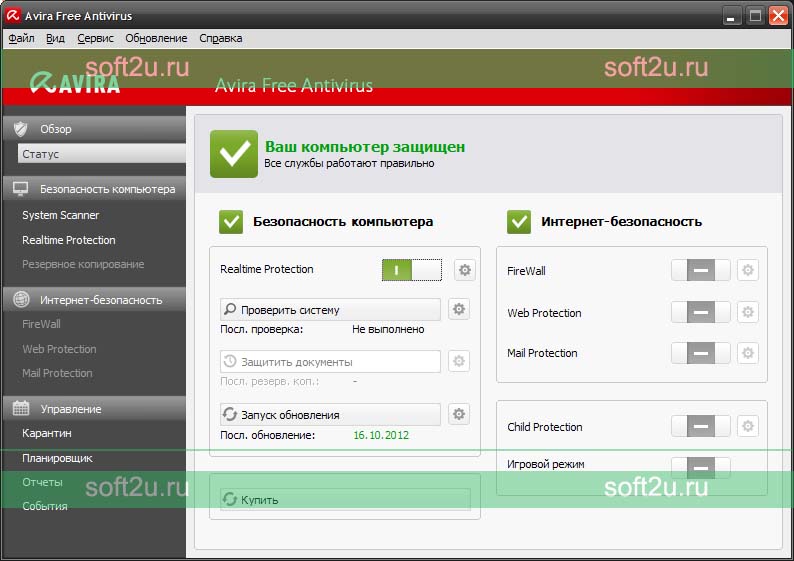Image resolution: width=794 pixels, height=561 pixels.
Task: Open the Справка menu
Action: [x=220, y=38]
